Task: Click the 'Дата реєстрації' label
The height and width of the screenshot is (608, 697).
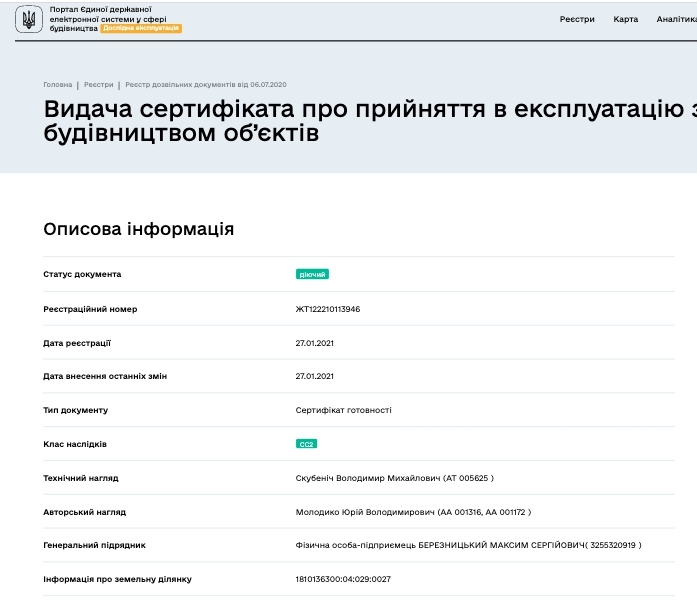Action: (x=77, y=343)
